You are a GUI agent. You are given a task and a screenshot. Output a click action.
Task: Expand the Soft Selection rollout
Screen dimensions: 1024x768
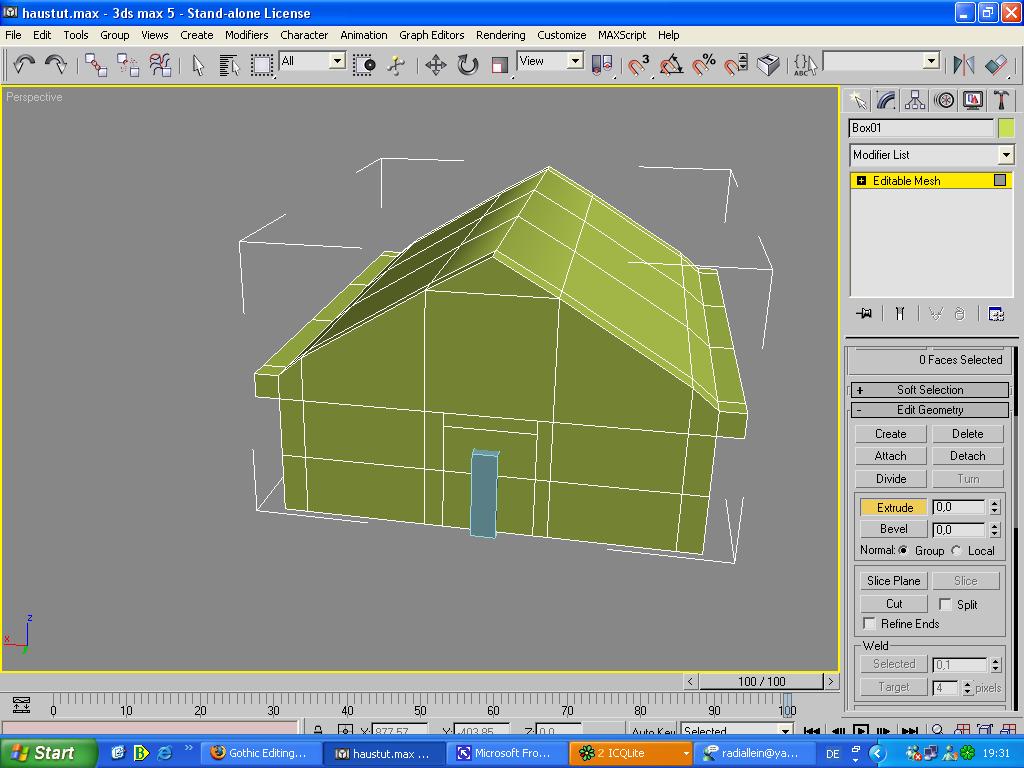coord(929,390)
